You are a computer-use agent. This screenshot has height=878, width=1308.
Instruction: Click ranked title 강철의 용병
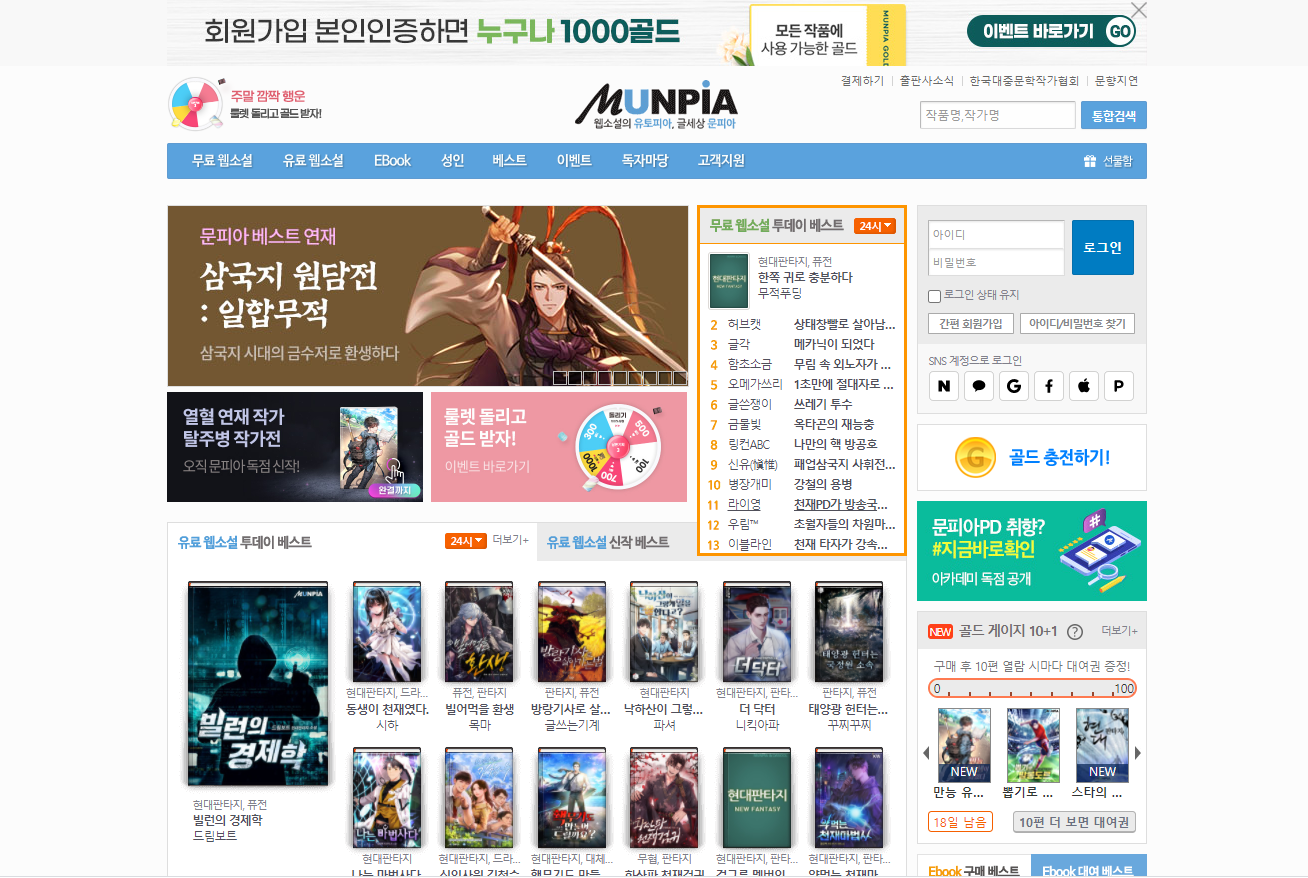[823, 484]
